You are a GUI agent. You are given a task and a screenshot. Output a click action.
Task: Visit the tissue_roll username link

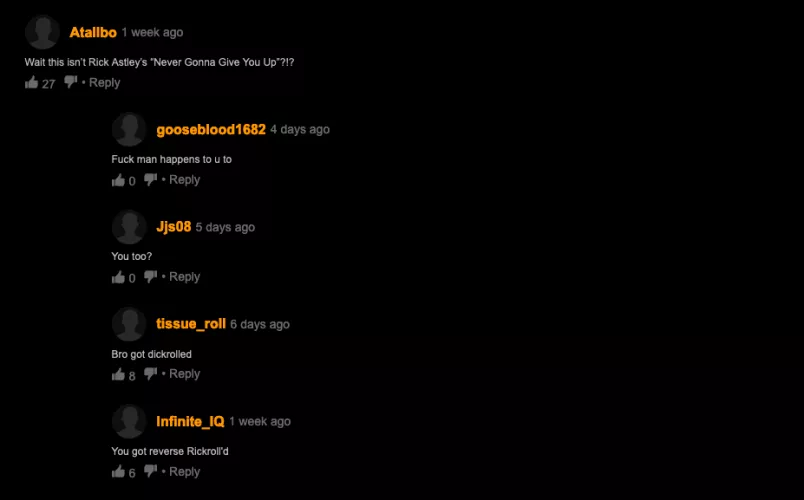coord(191,324)
